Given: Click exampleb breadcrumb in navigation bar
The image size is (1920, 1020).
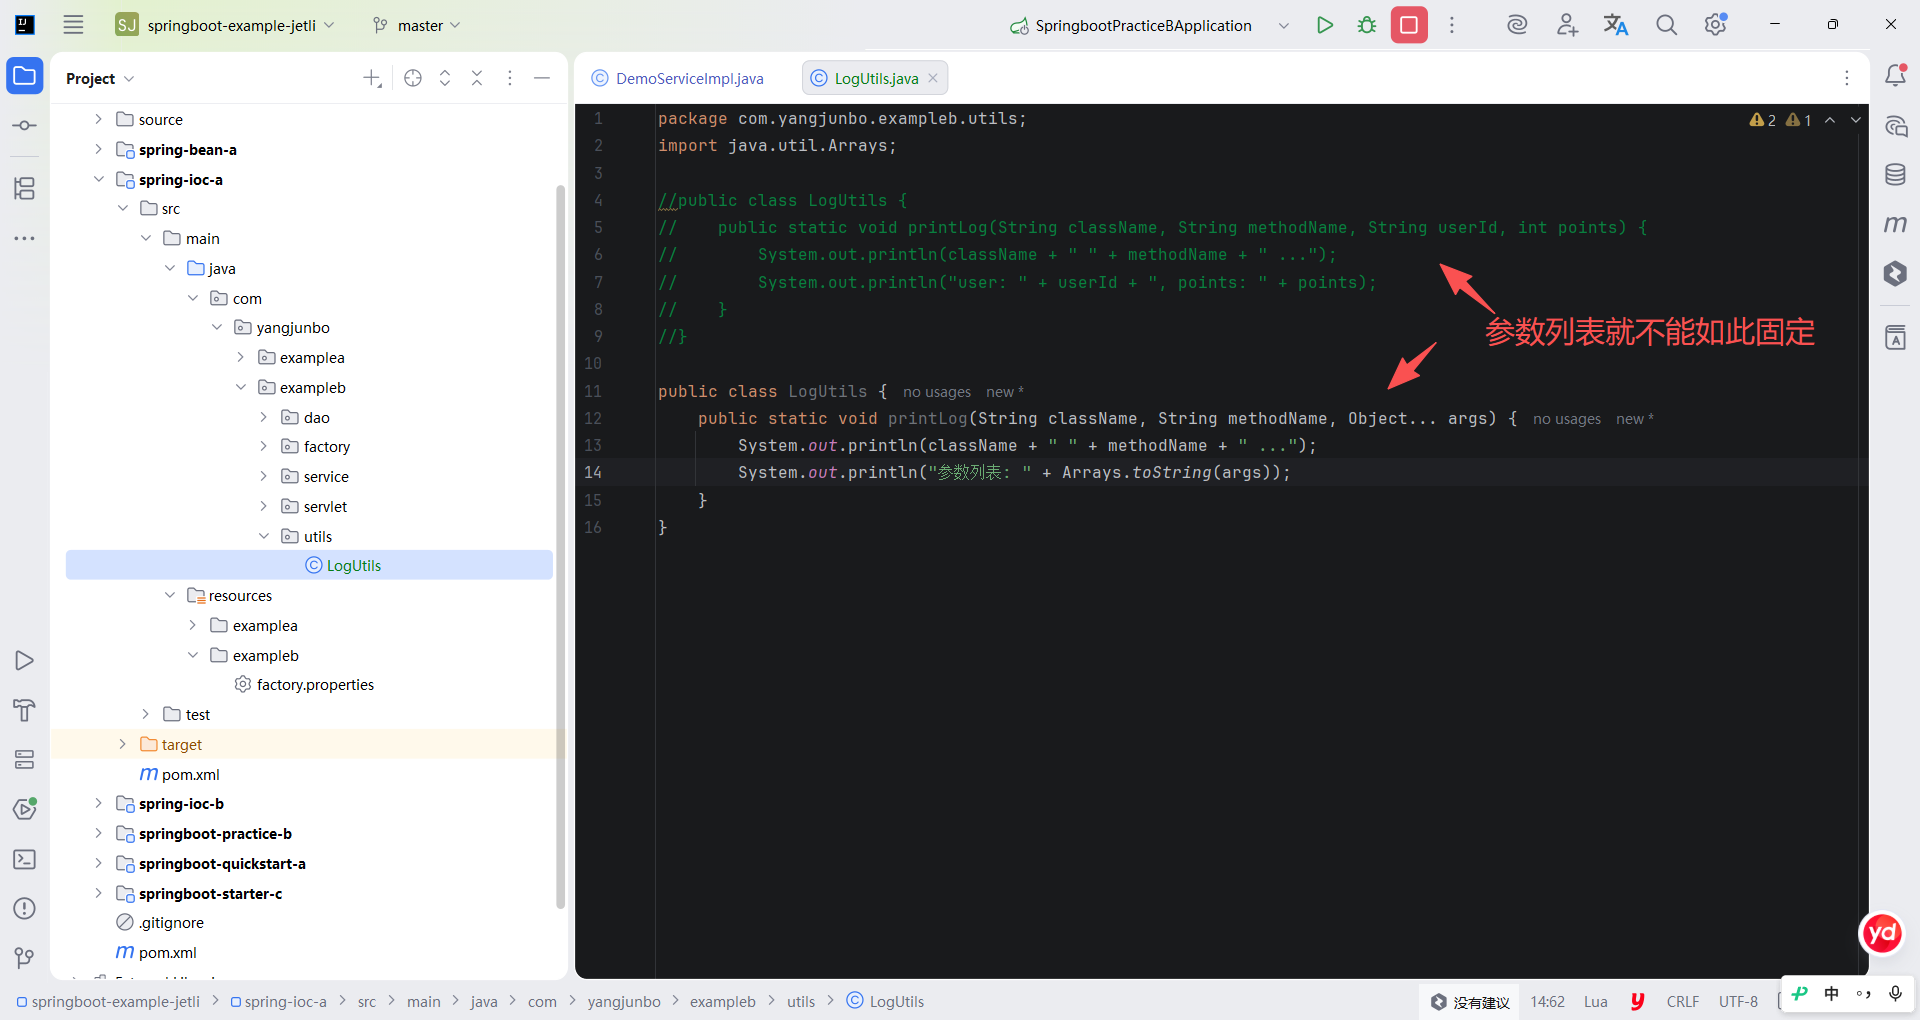Looking at the screenshot, I should click(722, 1001).
